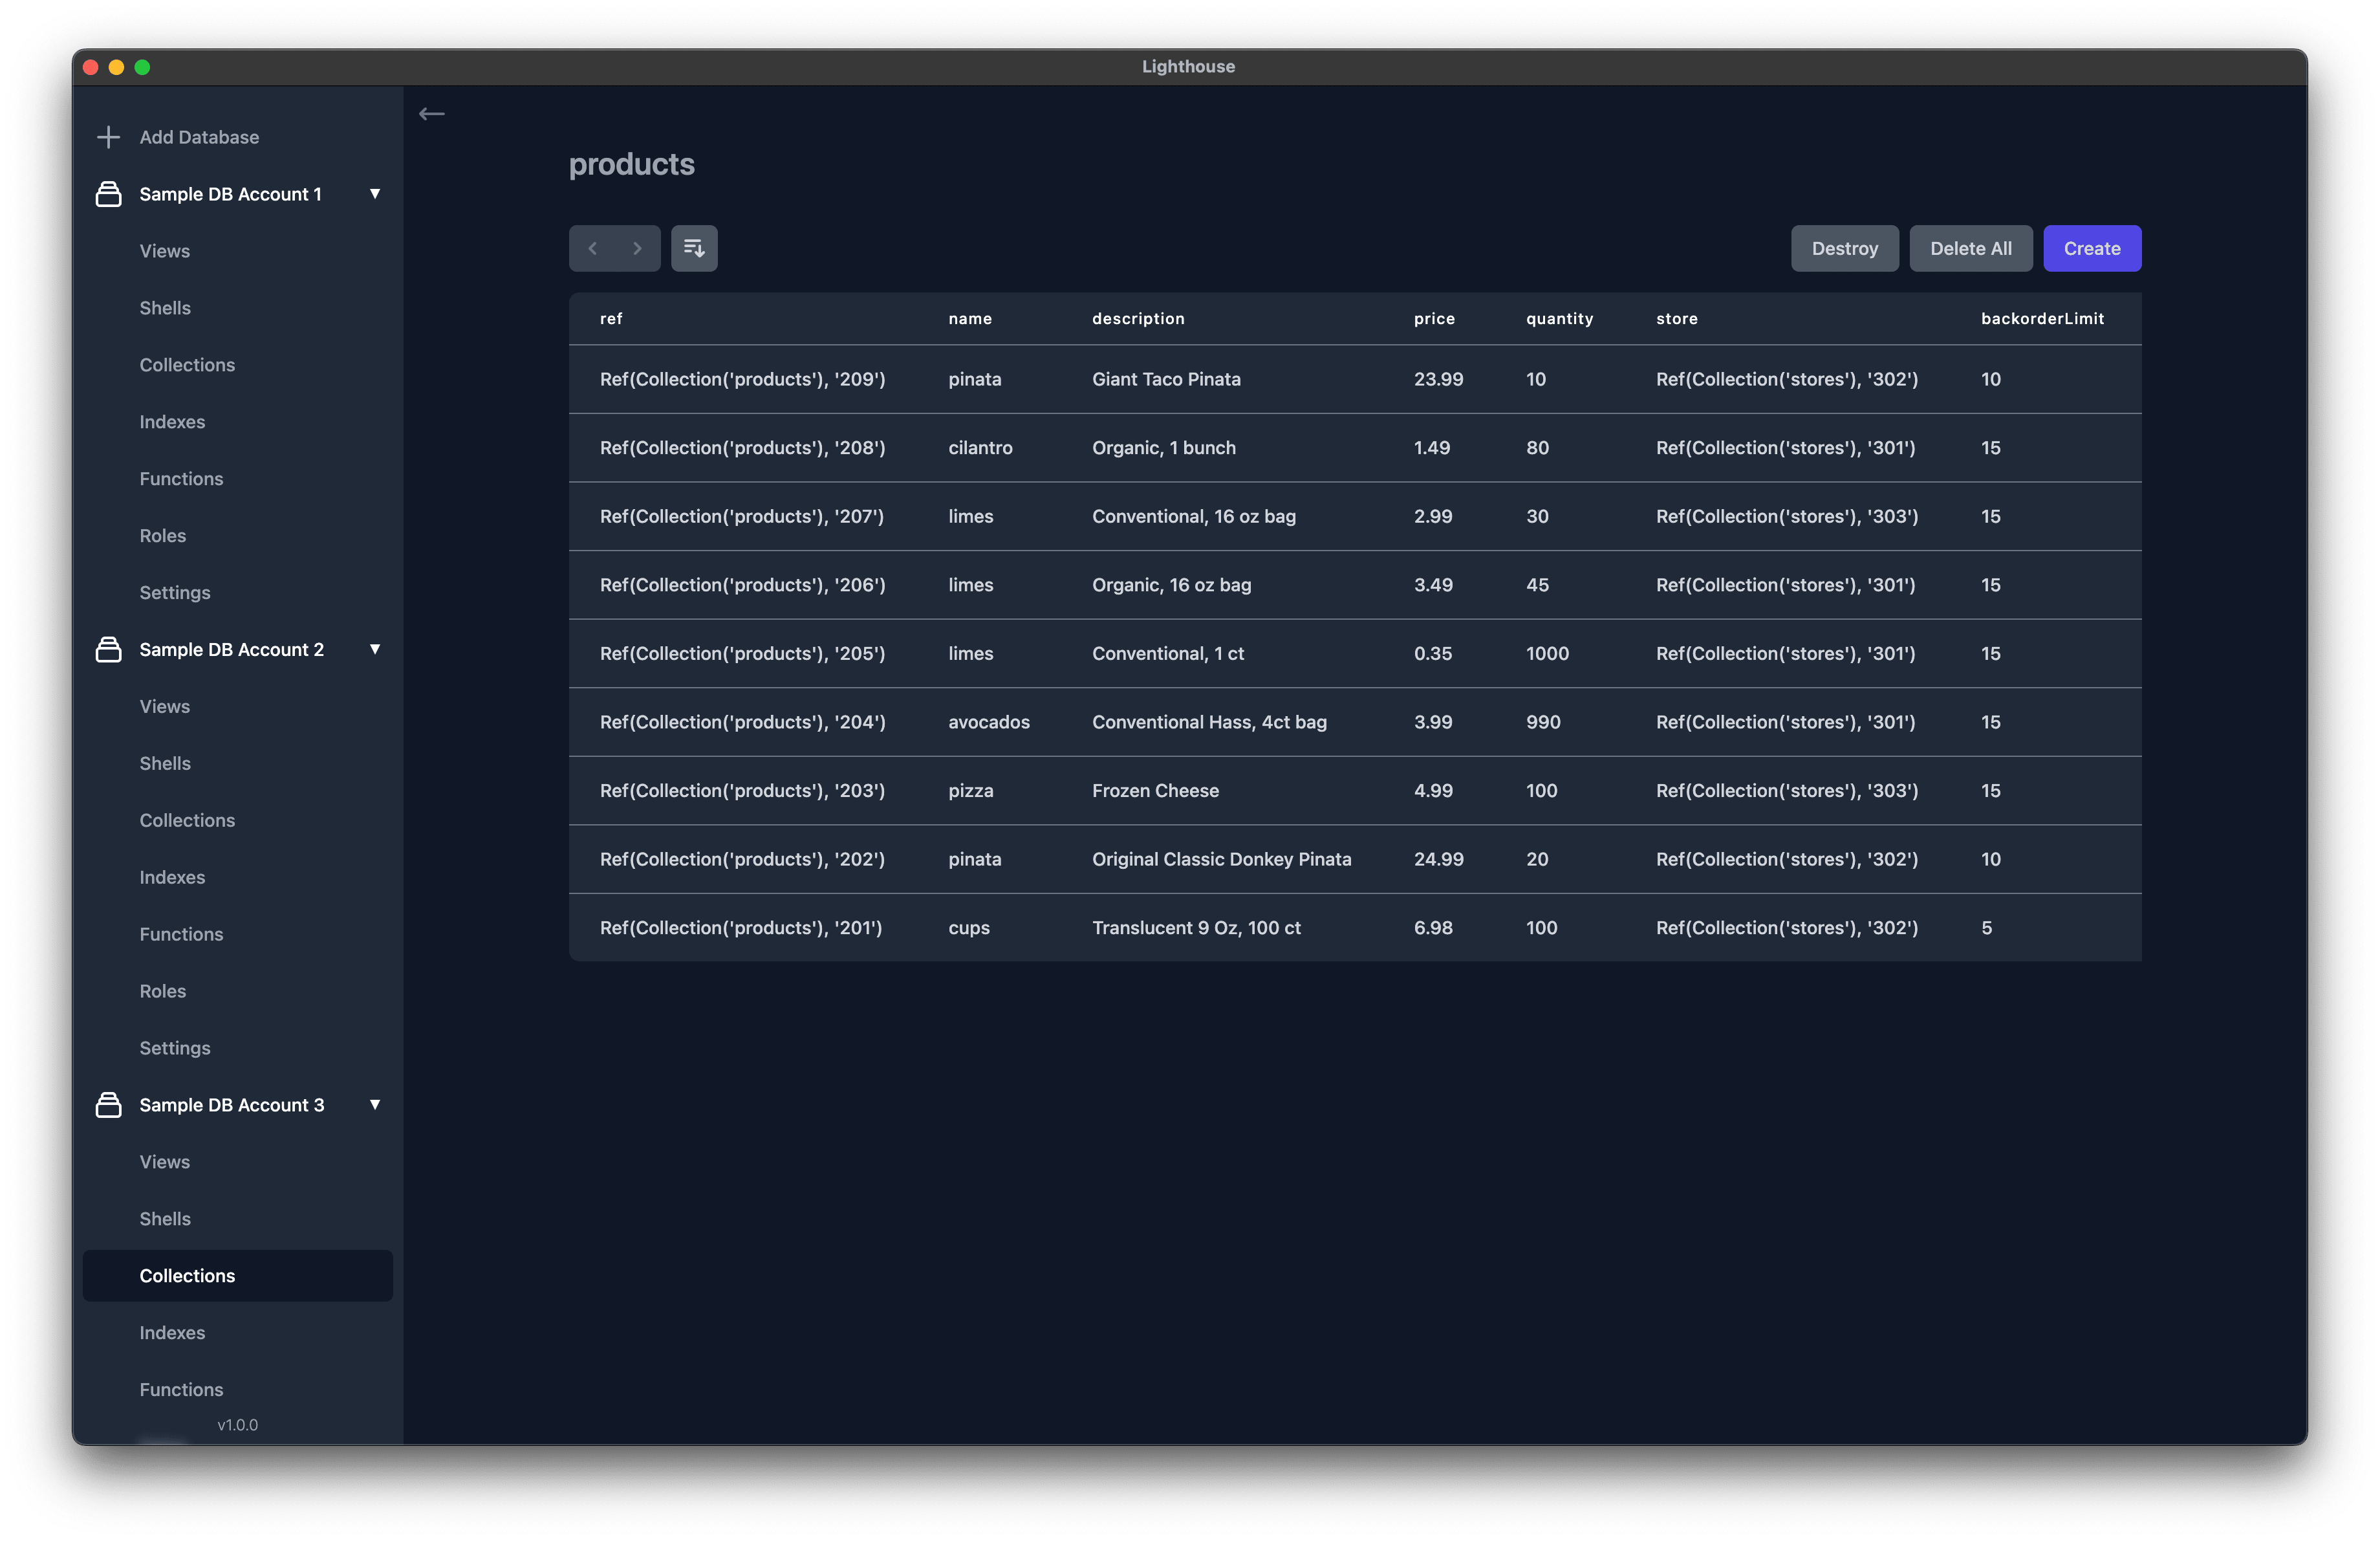2380x1541 pixels.
Task: Click the Destroy button
Action: [x=1844, y=248]
